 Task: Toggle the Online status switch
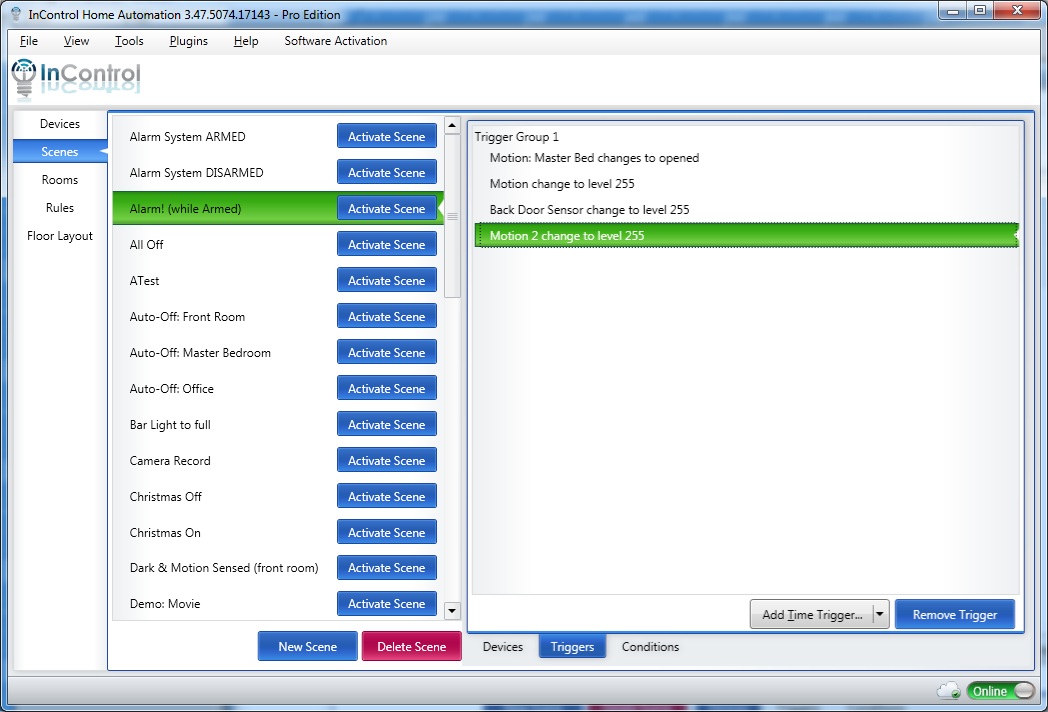[1001, 691]
